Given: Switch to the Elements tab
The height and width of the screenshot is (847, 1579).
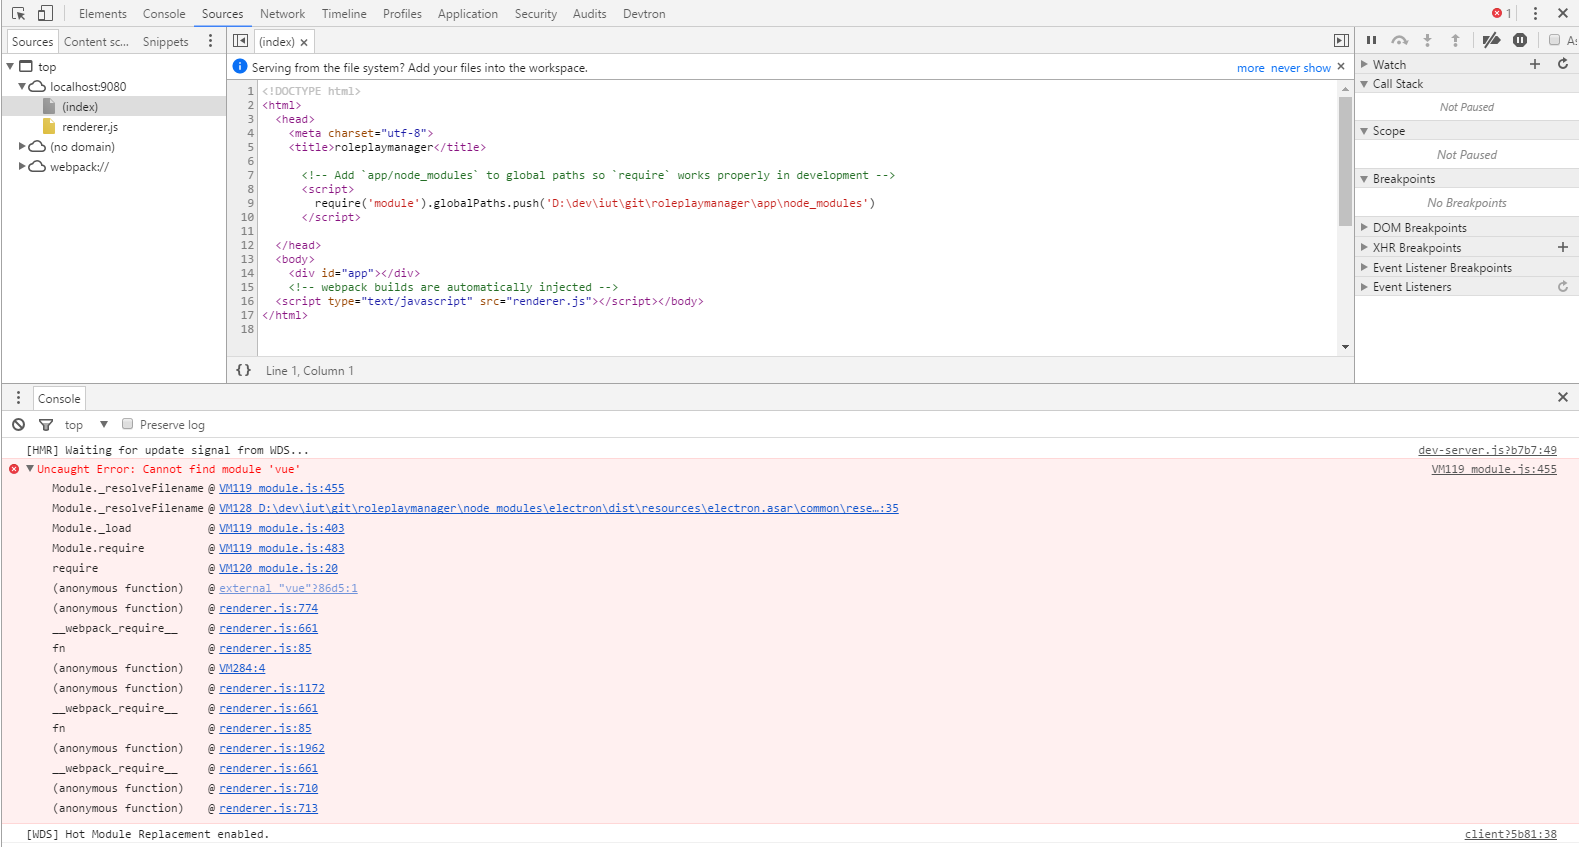Looking at the screenshot, I should [x=103, y=14].
